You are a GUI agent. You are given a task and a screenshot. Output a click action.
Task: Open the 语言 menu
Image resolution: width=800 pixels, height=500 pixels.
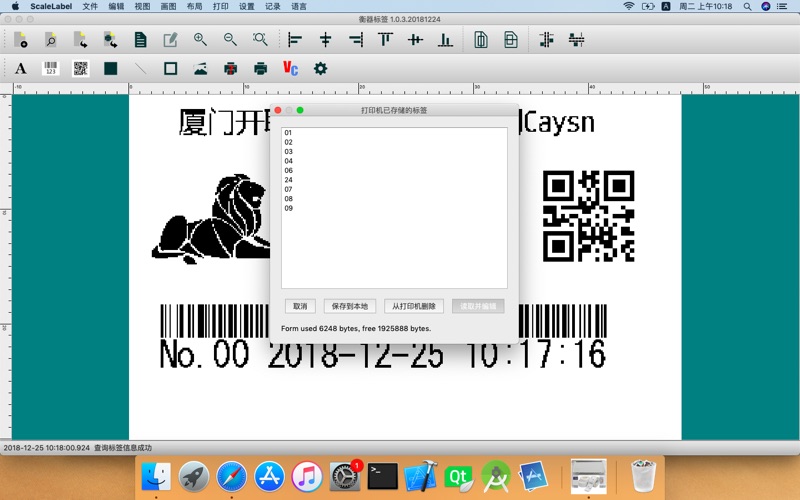299,6
